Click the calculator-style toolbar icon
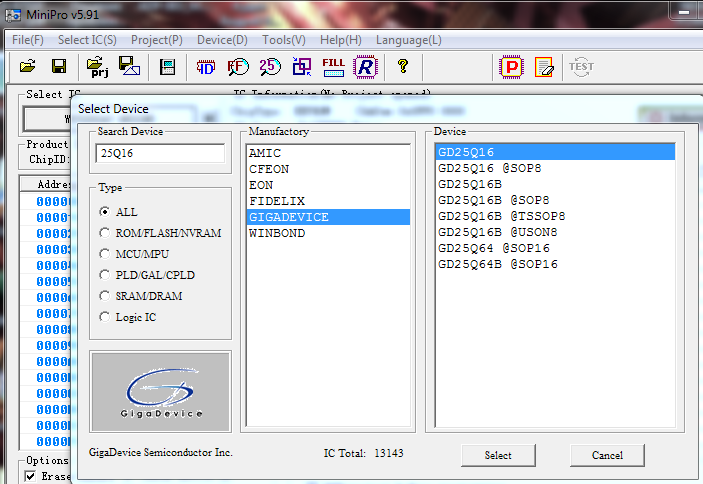Image resolution: width=703 pixels, height=484 pixels. point(167,67)
